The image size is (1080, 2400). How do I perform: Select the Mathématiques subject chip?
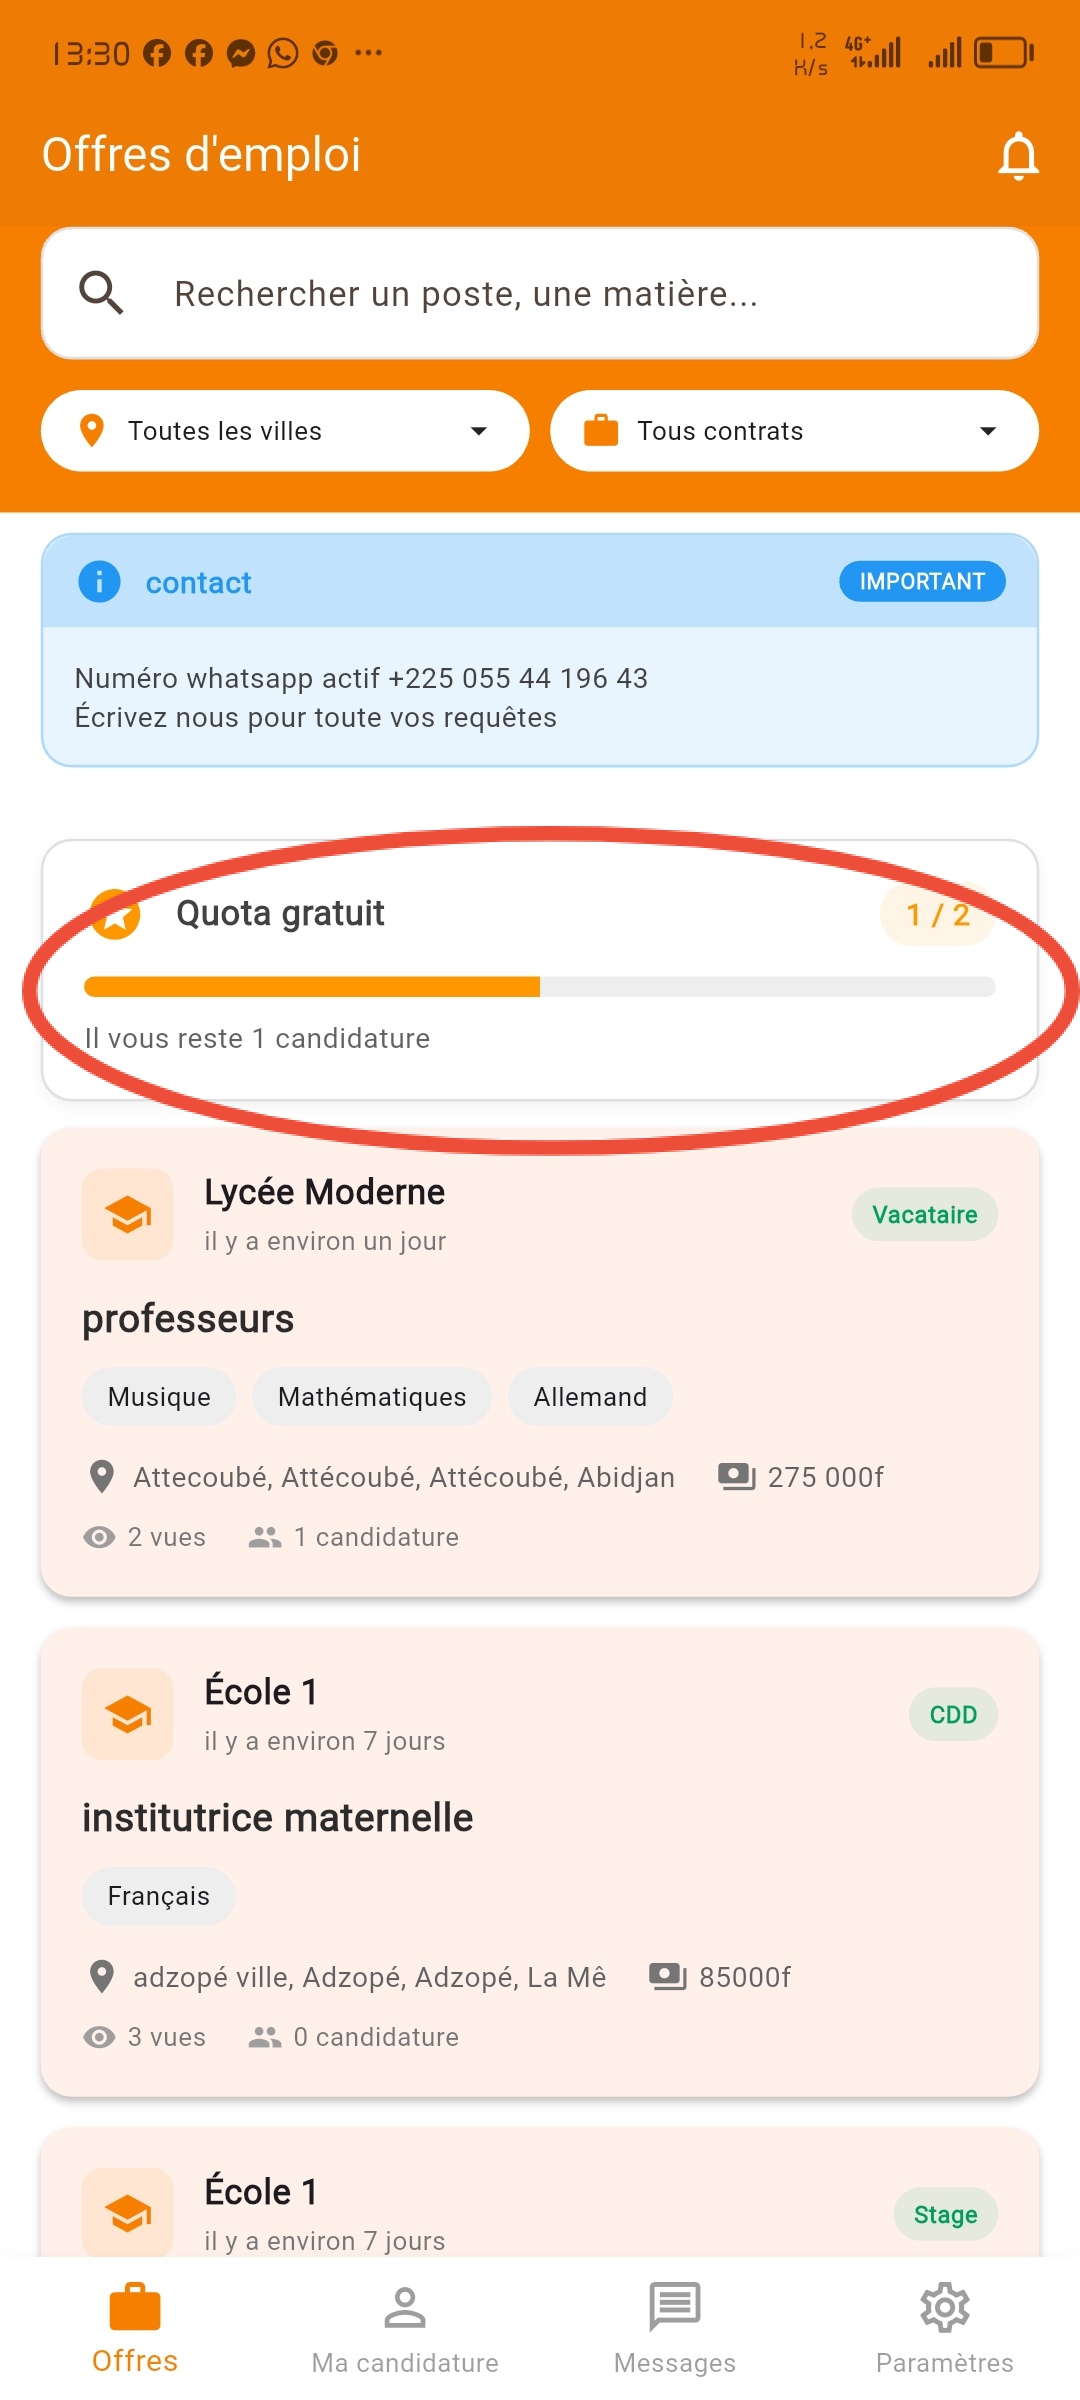(x=371, y=1397)
